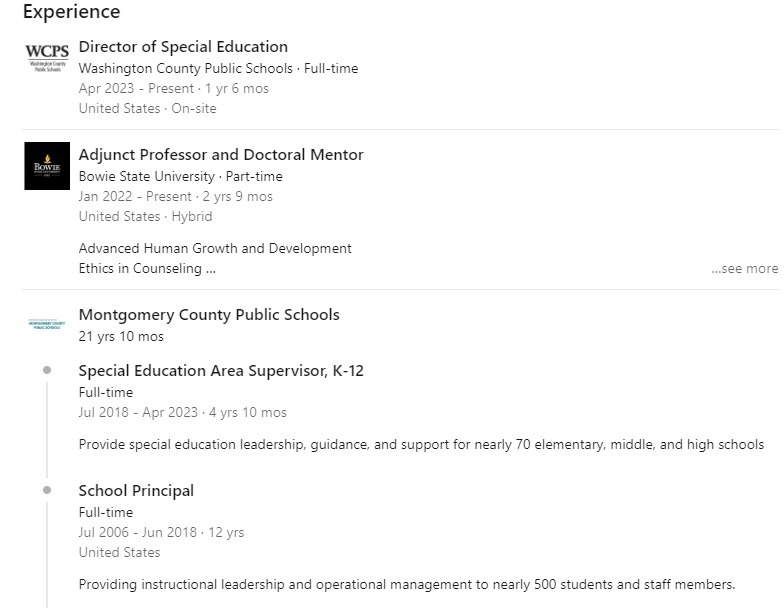Screen dimensions: 784x608
Task: Click the 'Apr 2023 - Present' date range
Action: coord(136,88)
